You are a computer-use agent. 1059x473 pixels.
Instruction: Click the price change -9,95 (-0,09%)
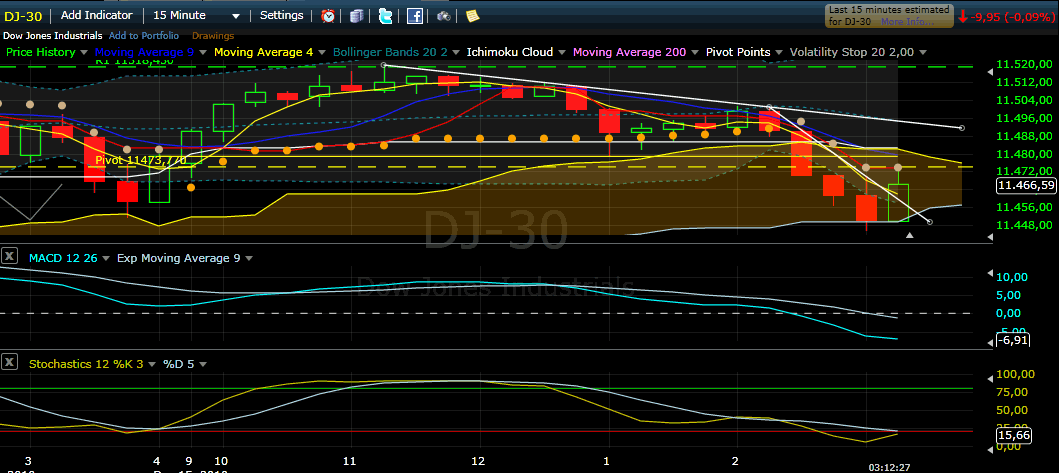click(x=1012, y=16)
